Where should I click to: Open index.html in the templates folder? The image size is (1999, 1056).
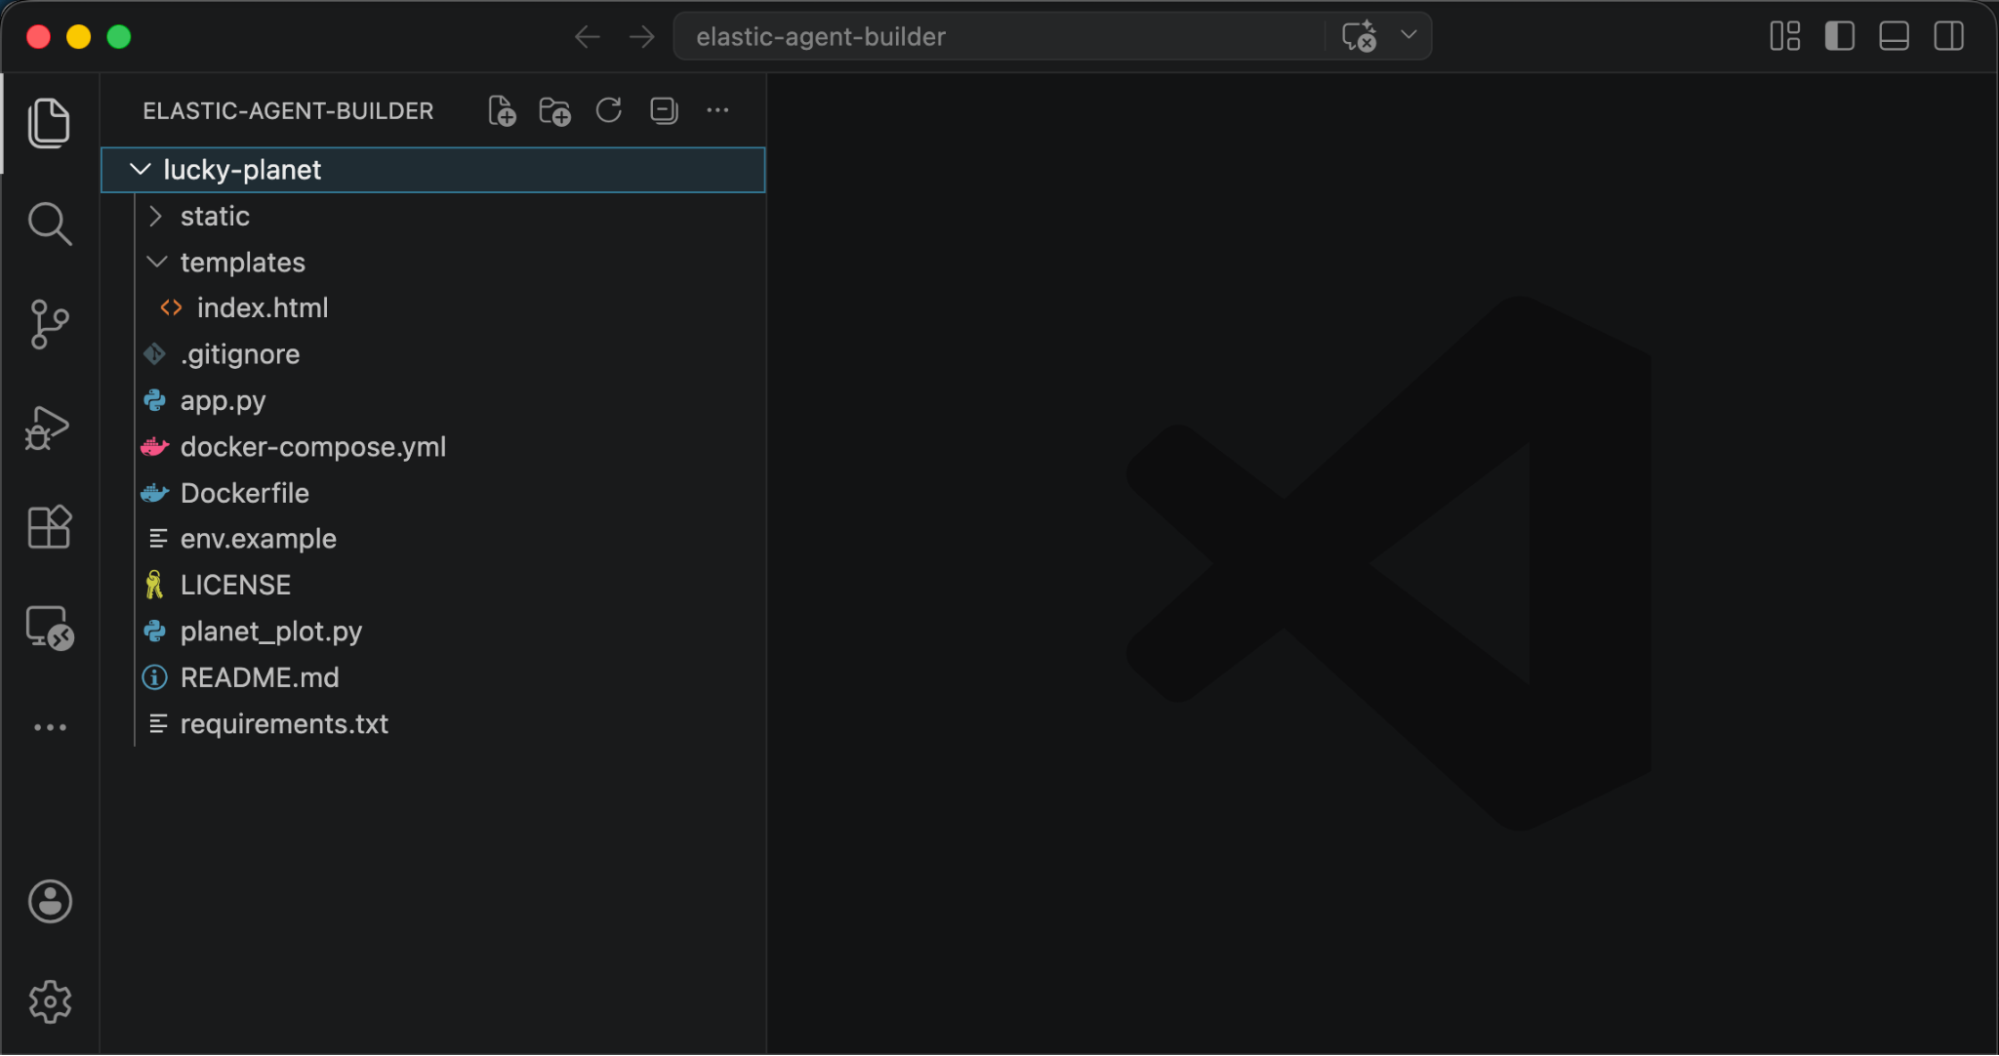[x=433, y=308]
